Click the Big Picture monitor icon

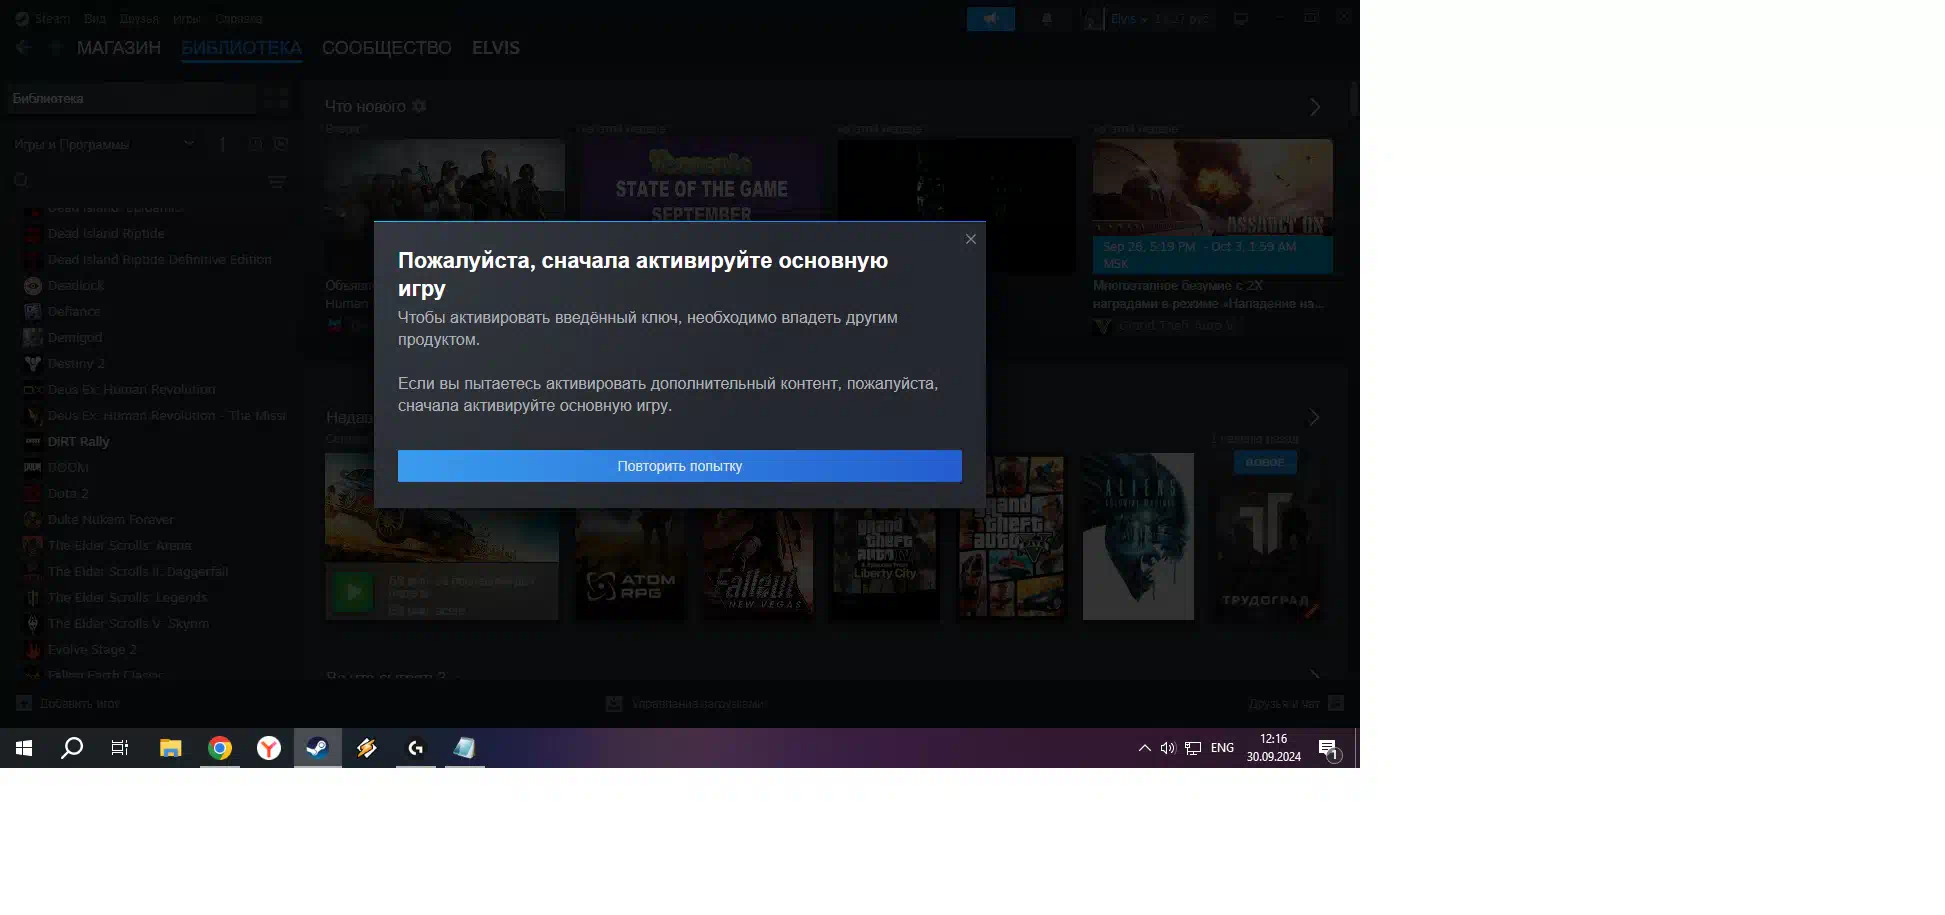[x=1241, y=19]
